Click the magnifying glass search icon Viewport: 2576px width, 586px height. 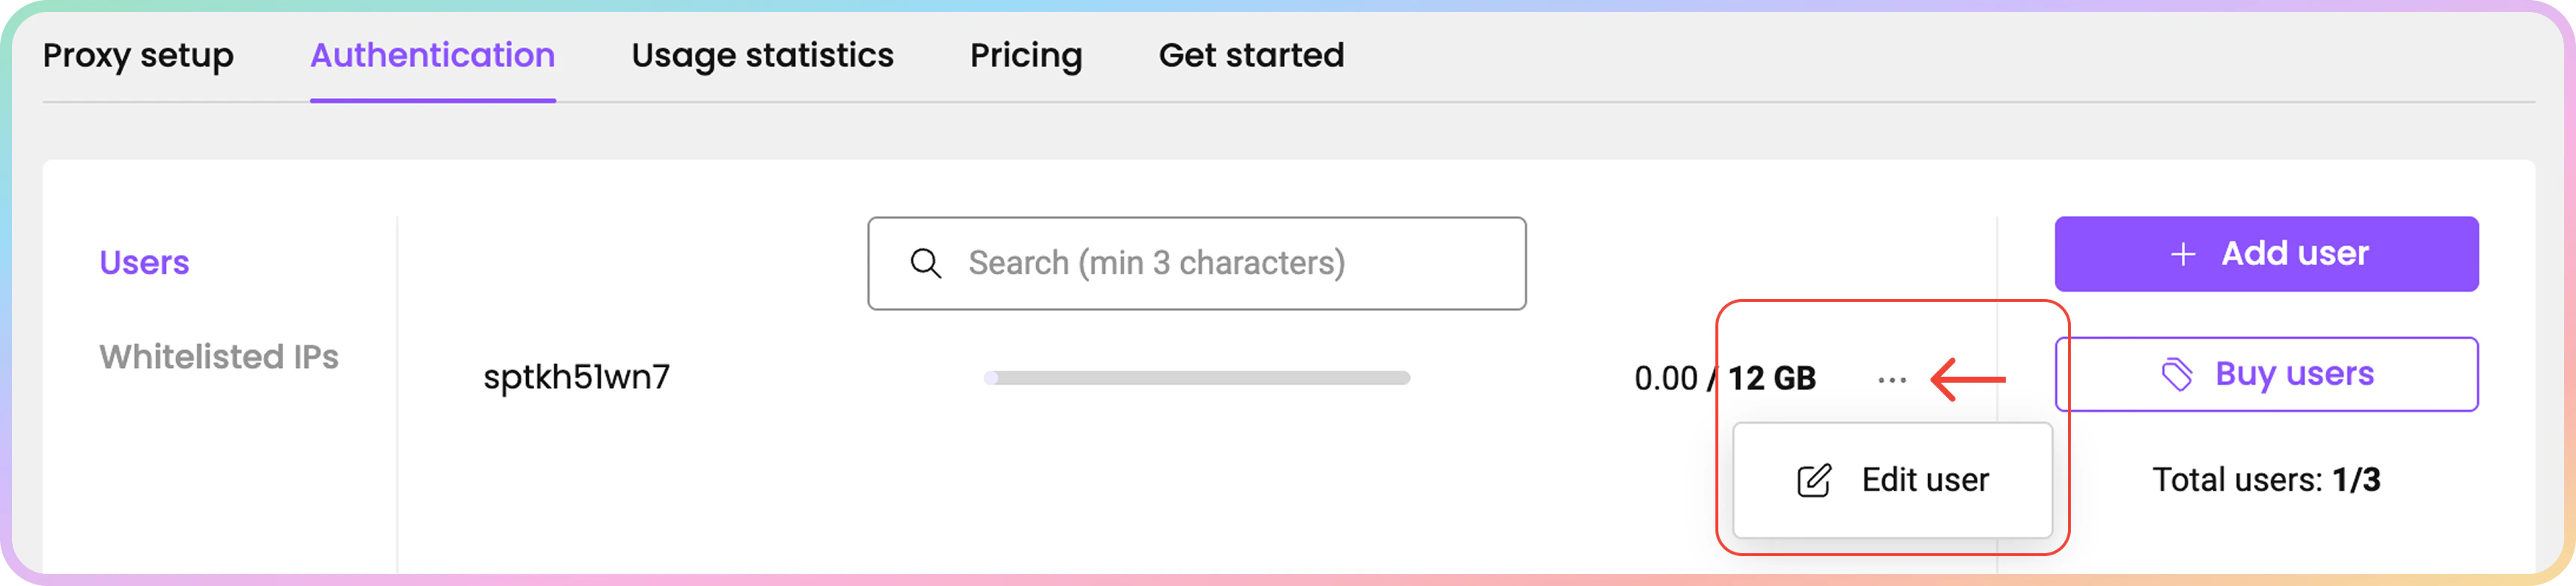coord(925,263)
